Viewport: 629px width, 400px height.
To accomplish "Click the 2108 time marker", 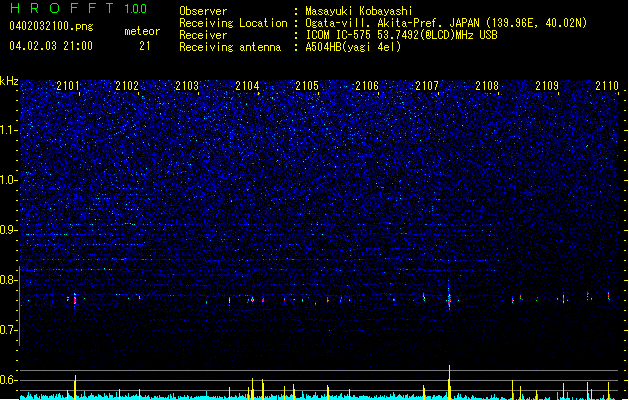I will click(x=487, y=85).
